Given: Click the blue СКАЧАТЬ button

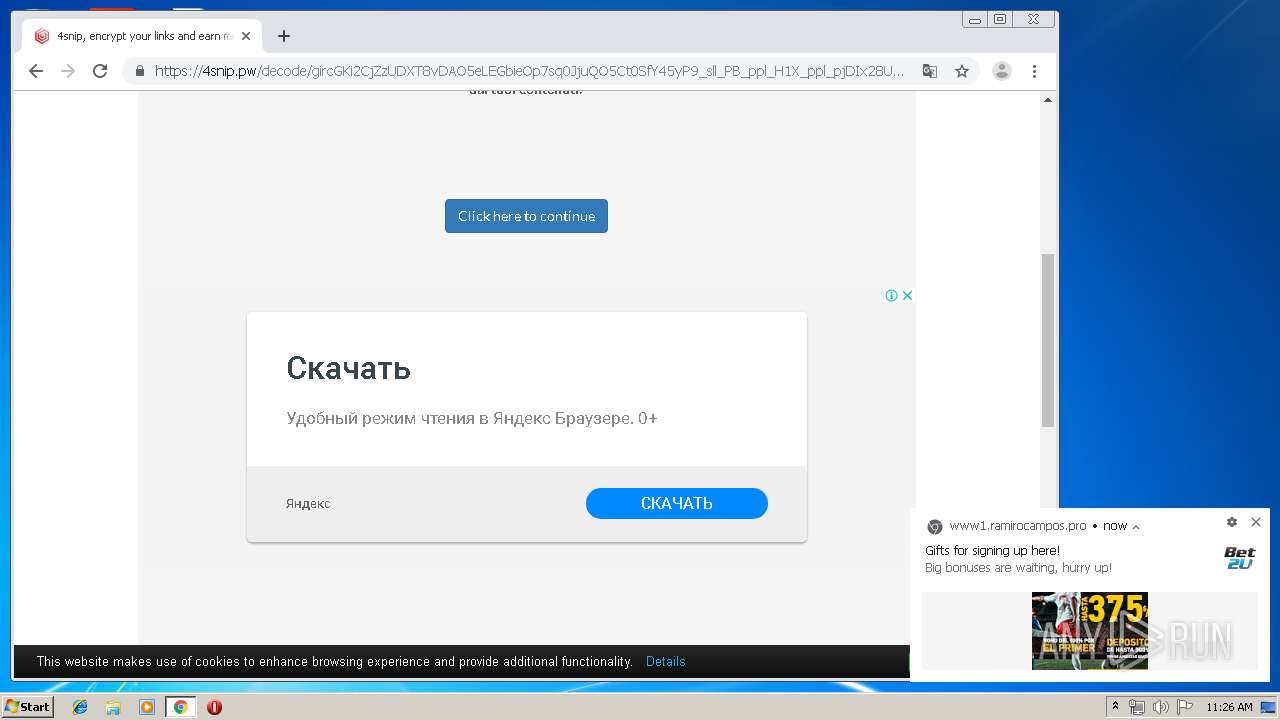Looking at the screenshot, I should point(677,503).
